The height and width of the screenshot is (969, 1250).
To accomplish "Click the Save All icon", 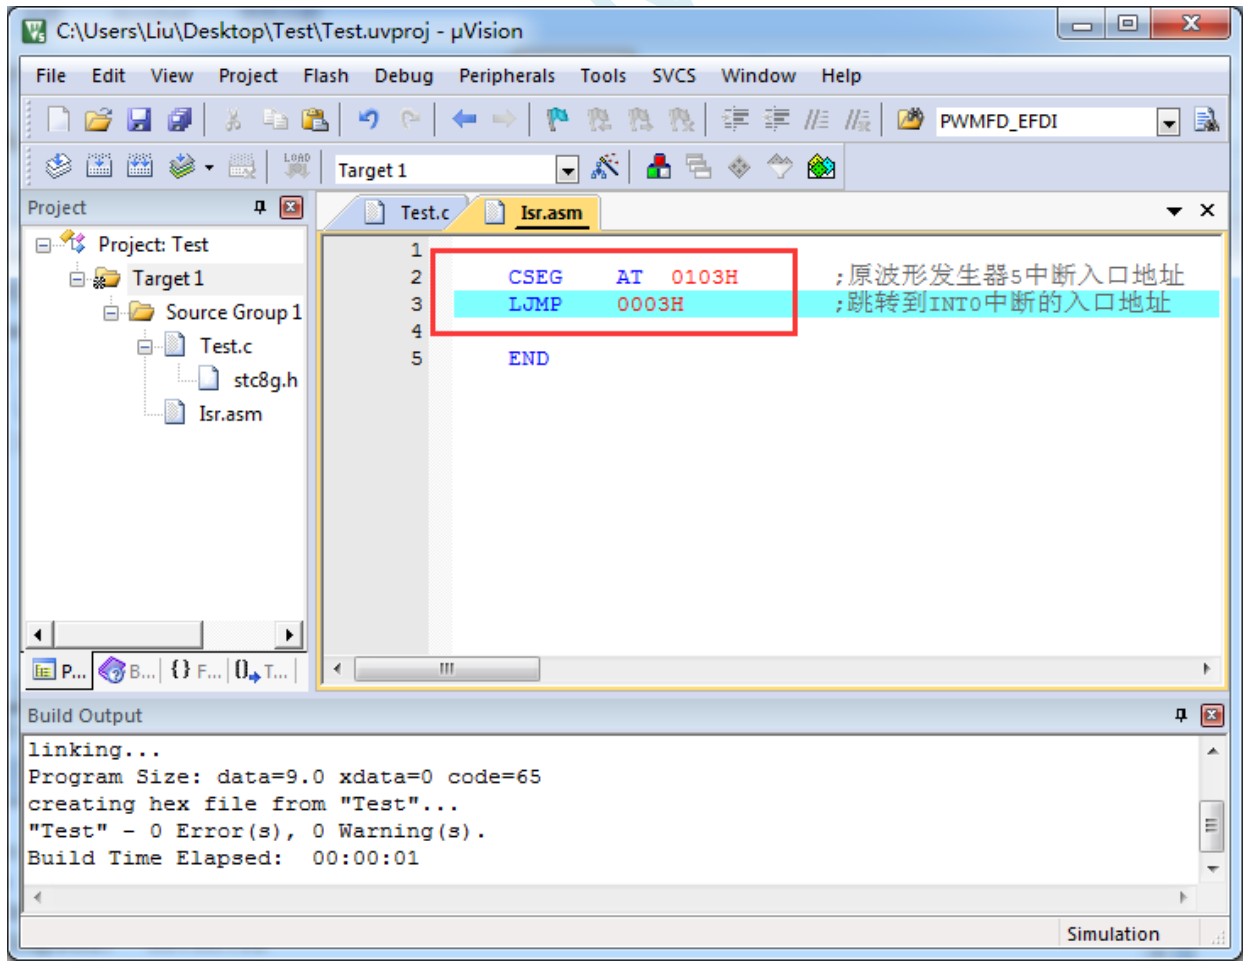I will pos(179,120).
